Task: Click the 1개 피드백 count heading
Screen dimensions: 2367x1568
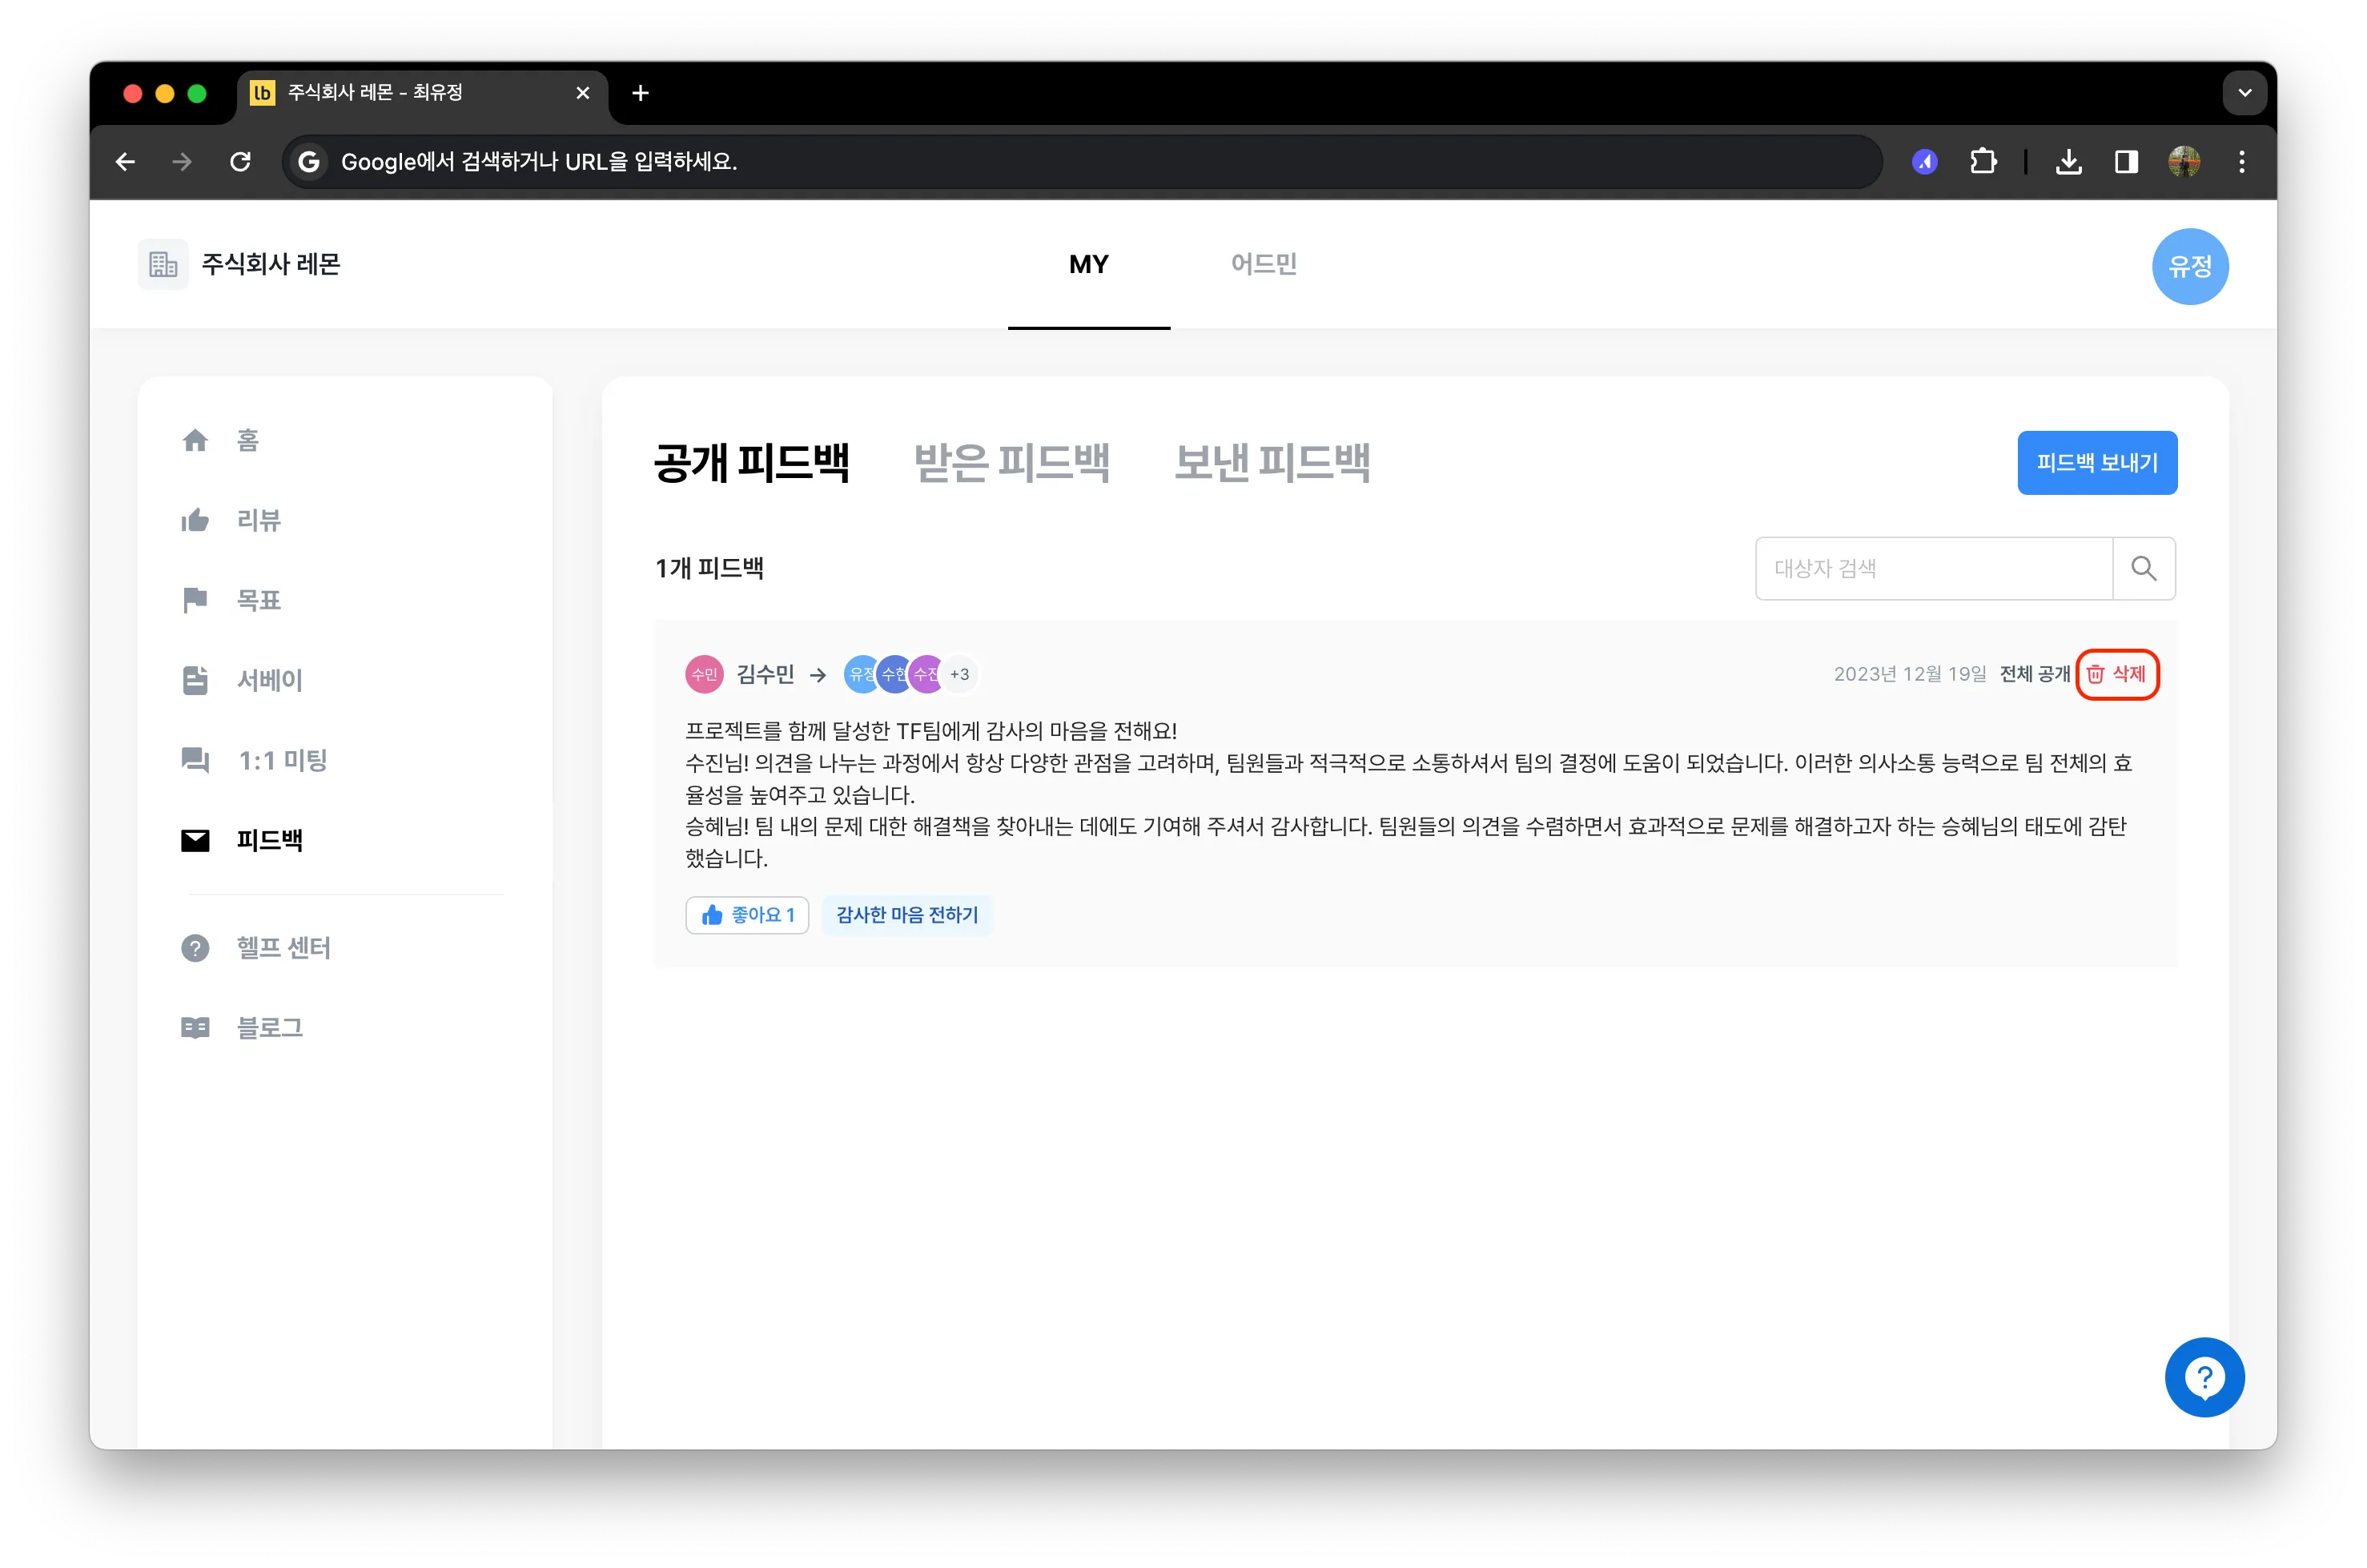Action: (x=709, y=568)
